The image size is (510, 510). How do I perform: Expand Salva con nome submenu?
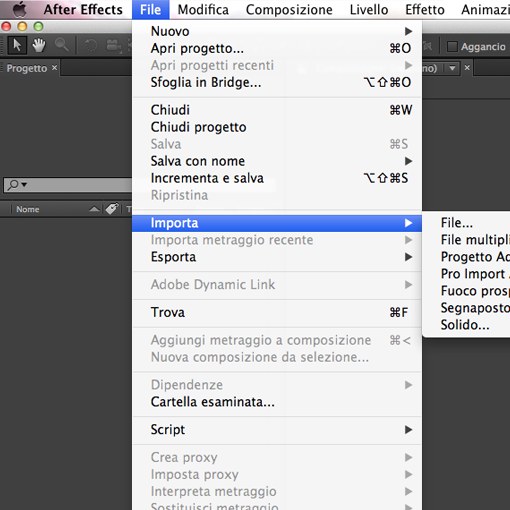(x=277, y=161)
